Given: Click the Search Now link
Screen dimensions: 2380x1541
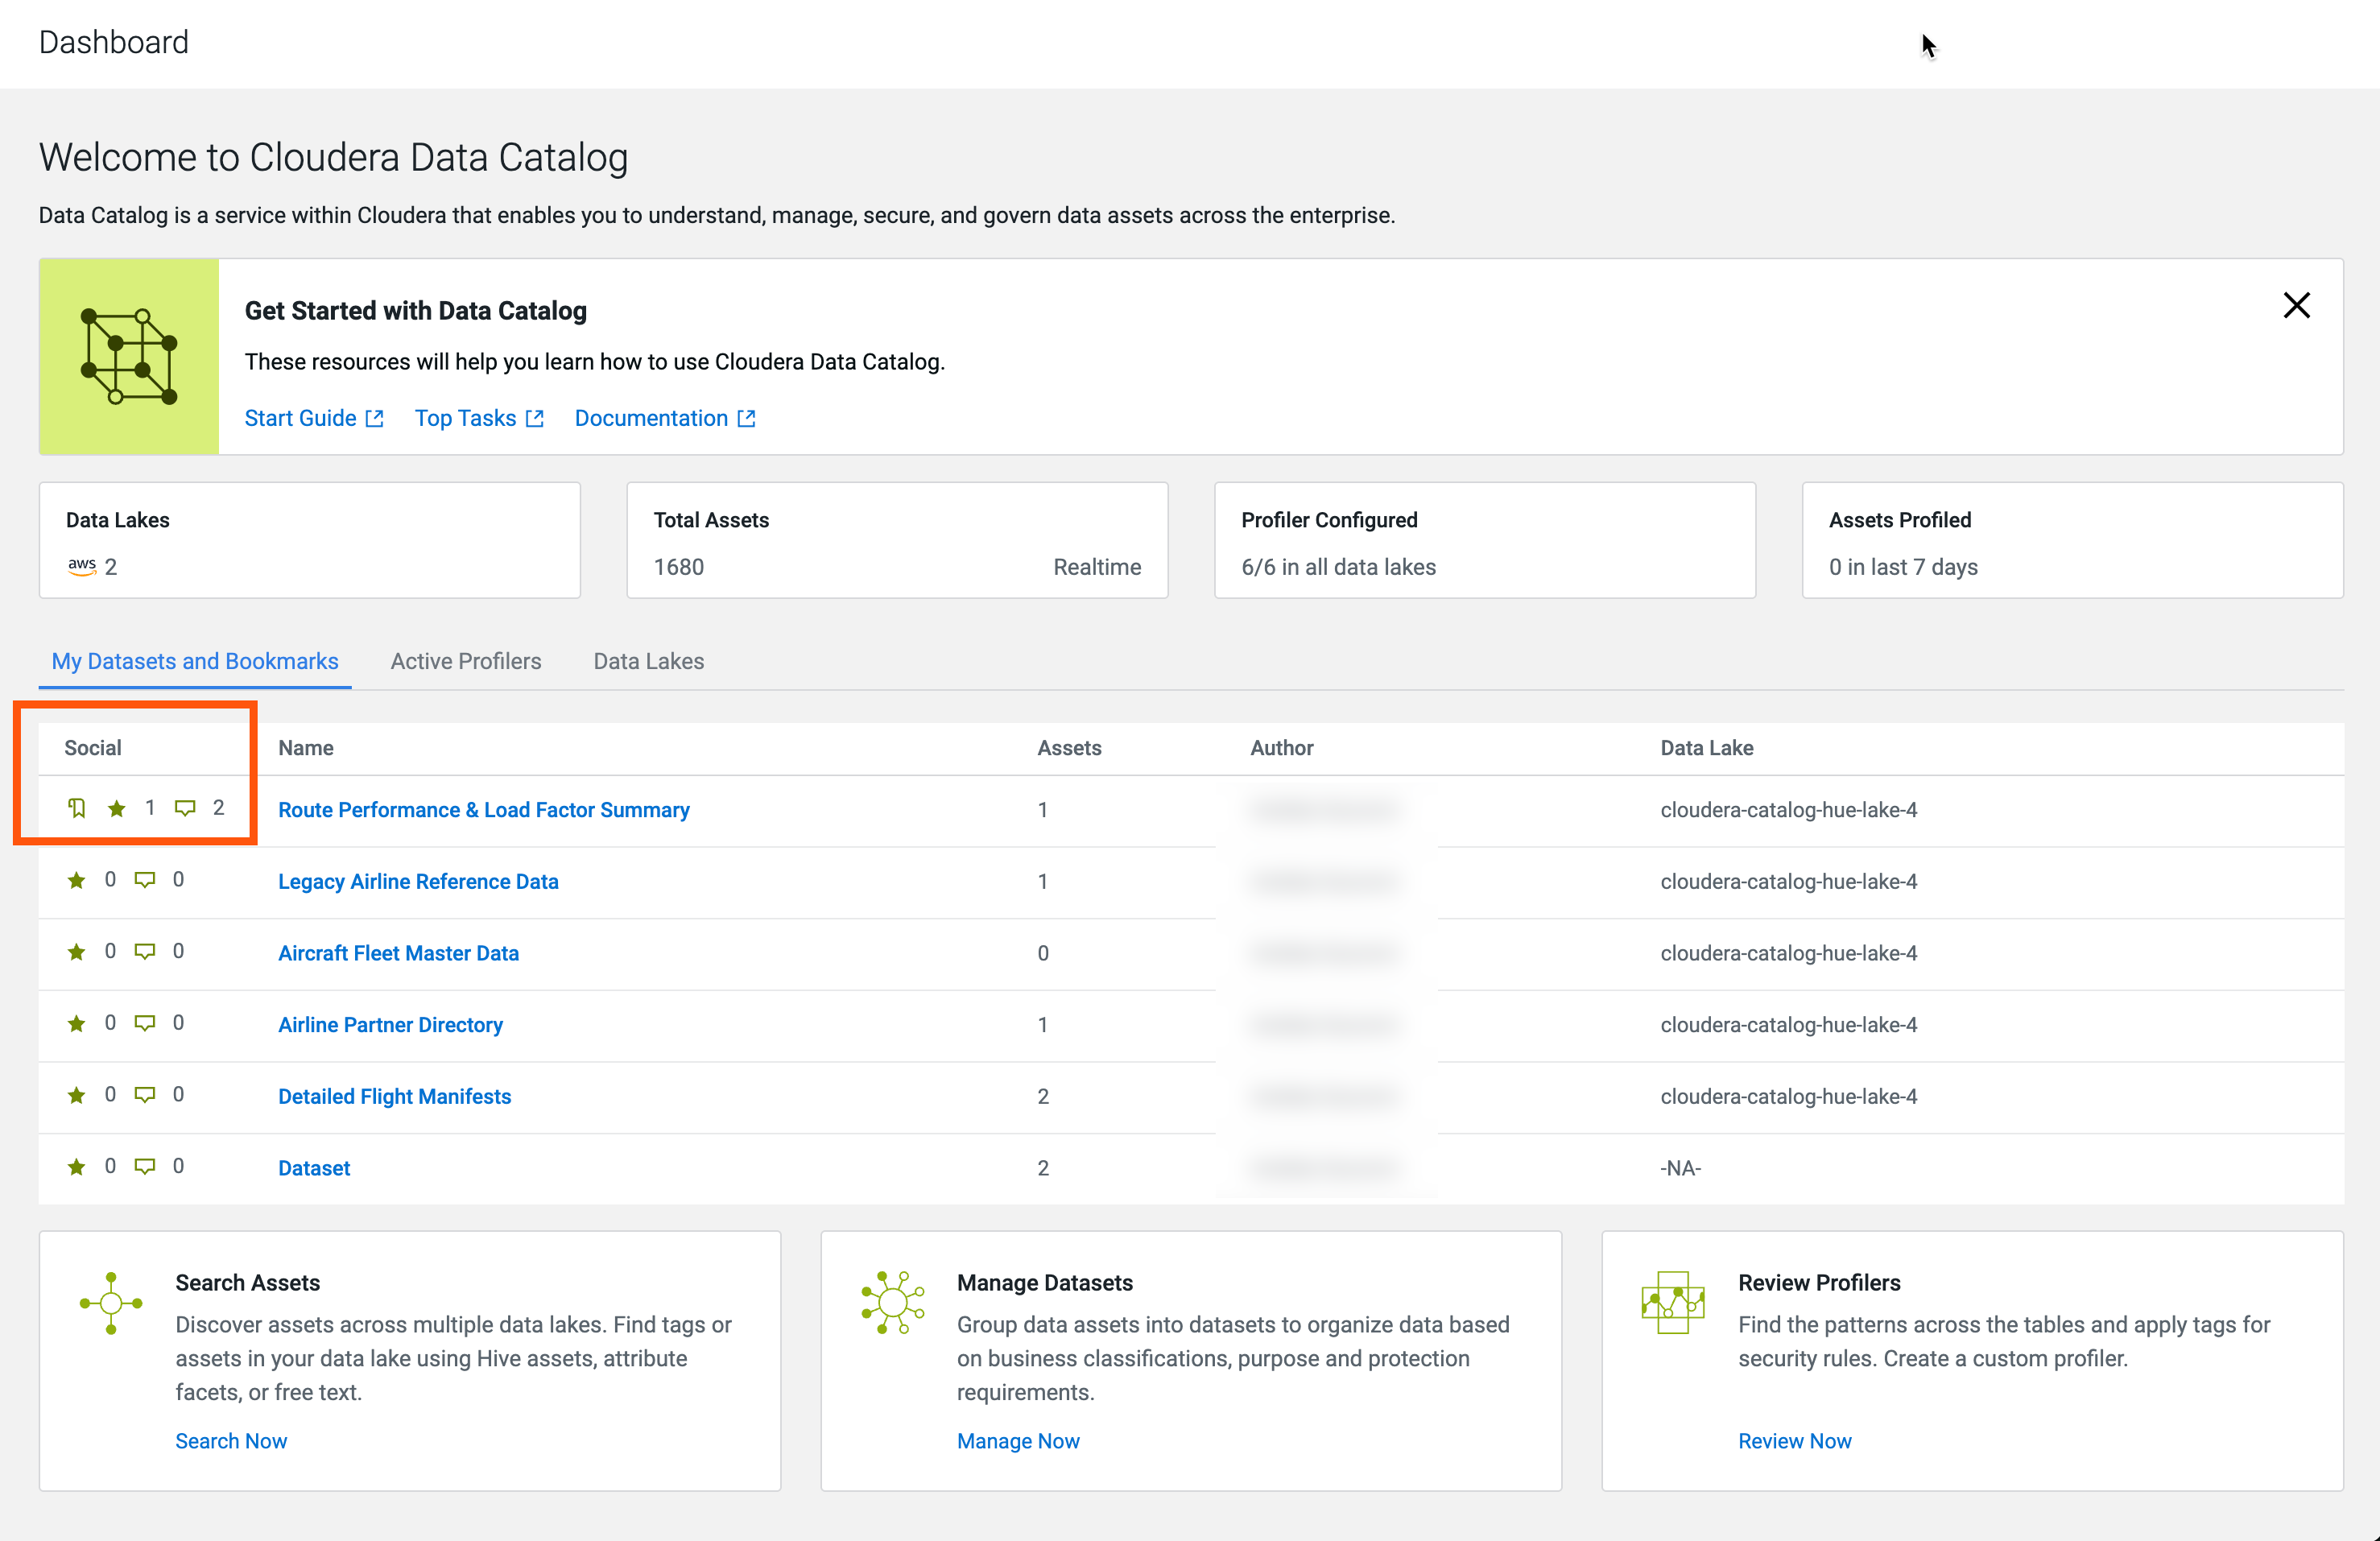Looking at the screenshot, I should tap(231, 1441).
